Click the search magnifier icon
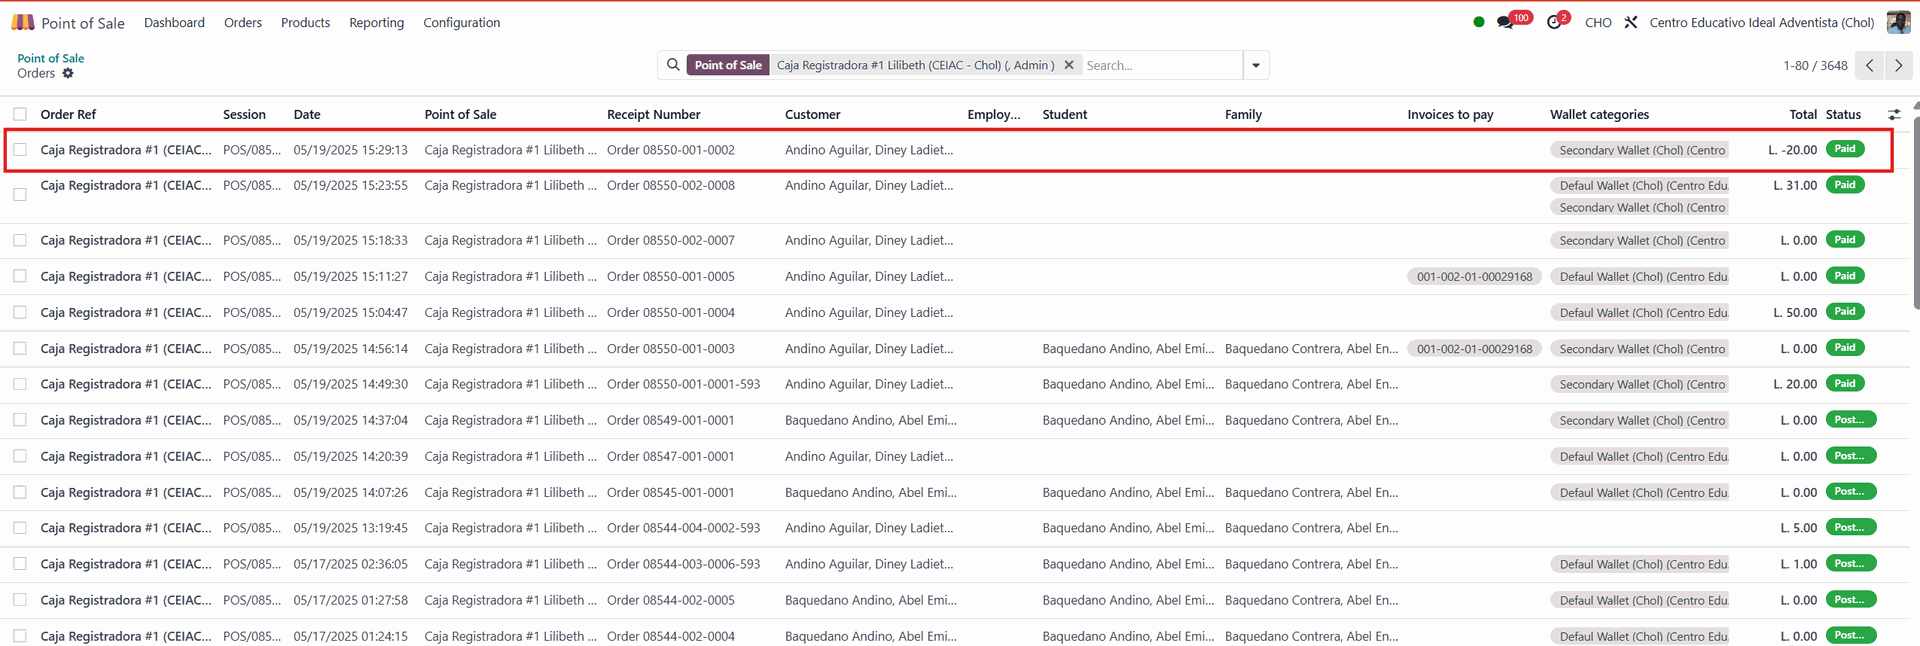Screen dimensions: 1920x646 [673, 65]
